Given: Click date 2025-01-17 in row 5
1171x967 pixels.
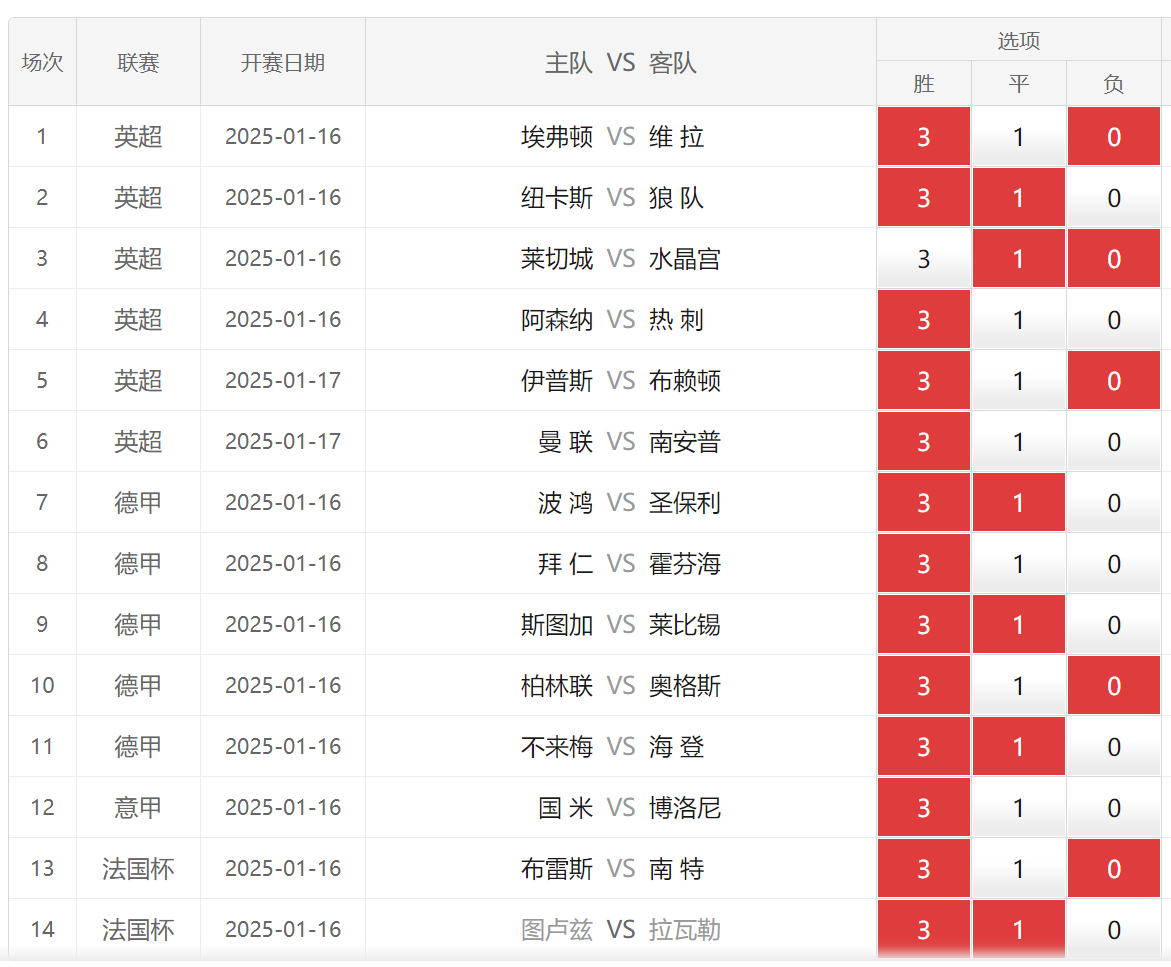Looking at the screenshot, I should click(x=283, y=381).
